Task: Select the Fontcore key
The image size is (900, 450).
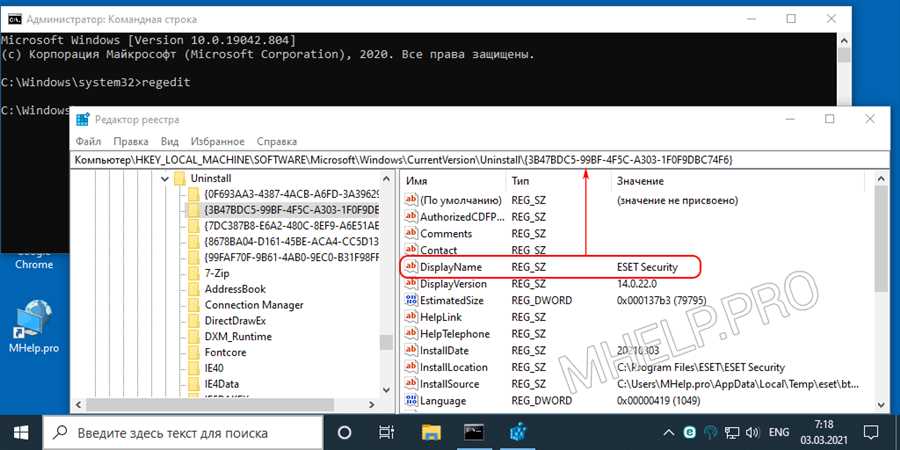Action: coord(226,352)
